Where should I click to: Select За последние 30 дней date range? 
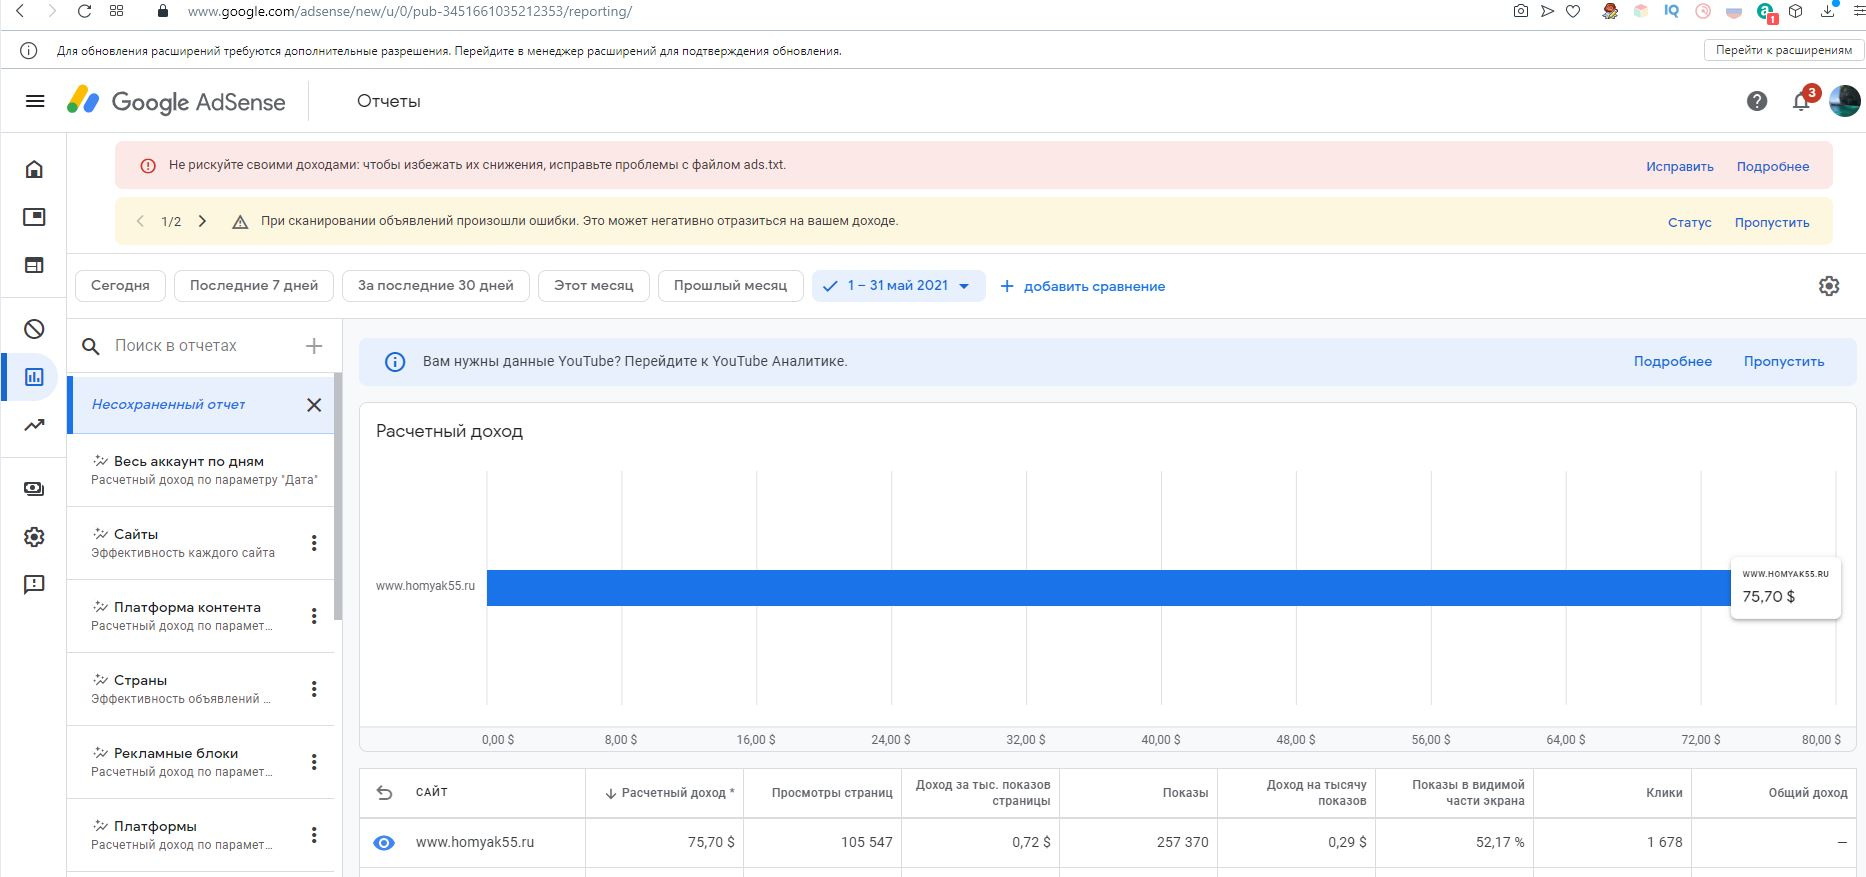coord(436,286)
